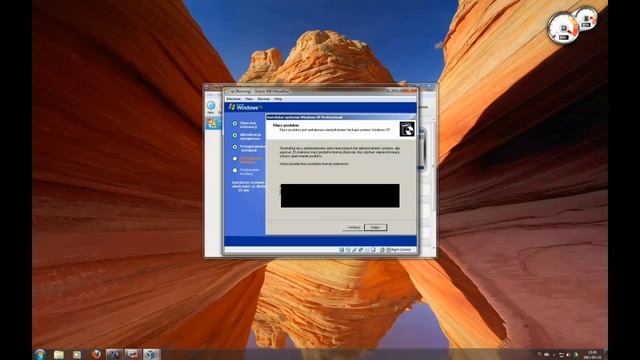This screenshot has width=640, height=360.
Task: Open the Devices menu in VirtualBox
Action: click(264, 99)
